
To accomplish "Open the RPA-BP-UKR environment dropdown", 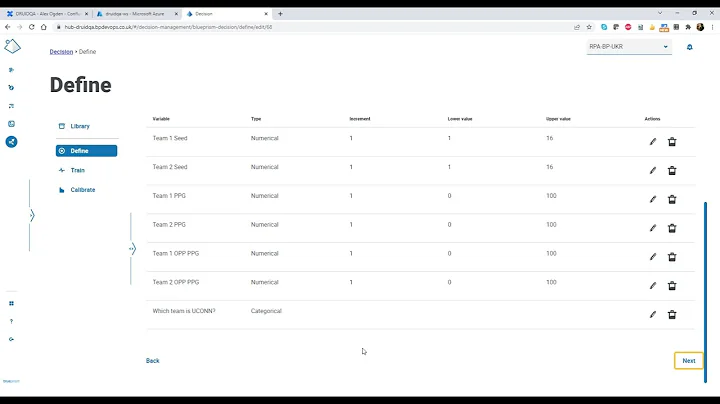I will click(629, 47).
